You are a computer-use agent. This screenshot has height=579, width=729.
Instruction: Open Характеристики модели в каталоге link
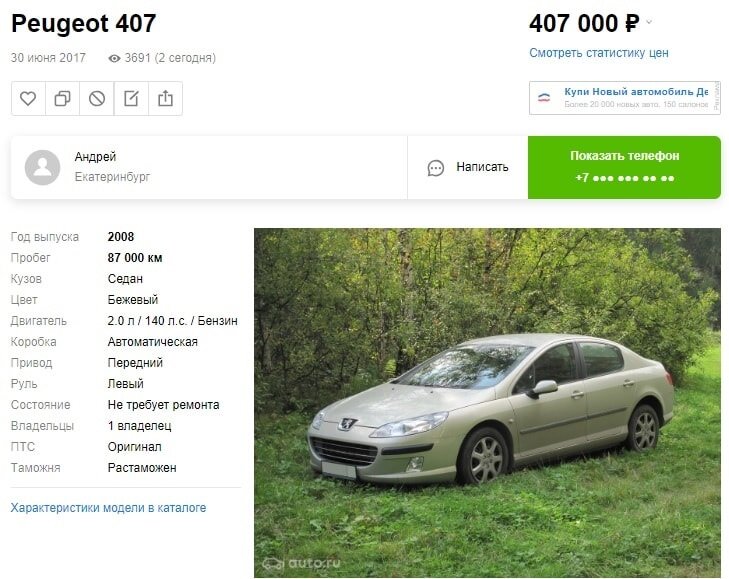pos(108,507)
